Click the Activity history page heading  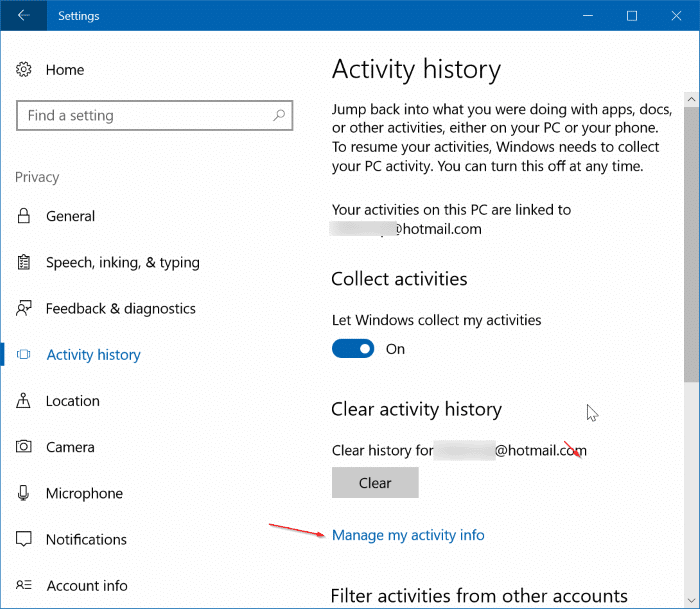pos(416,70)
